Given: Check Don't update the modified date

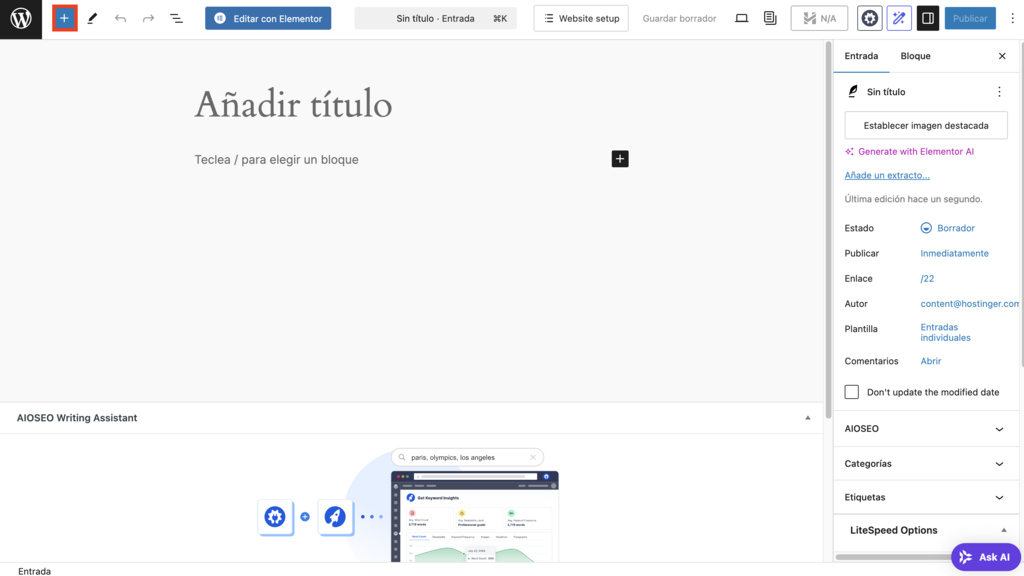Looking at the screenshot, I should coord(851,392).
